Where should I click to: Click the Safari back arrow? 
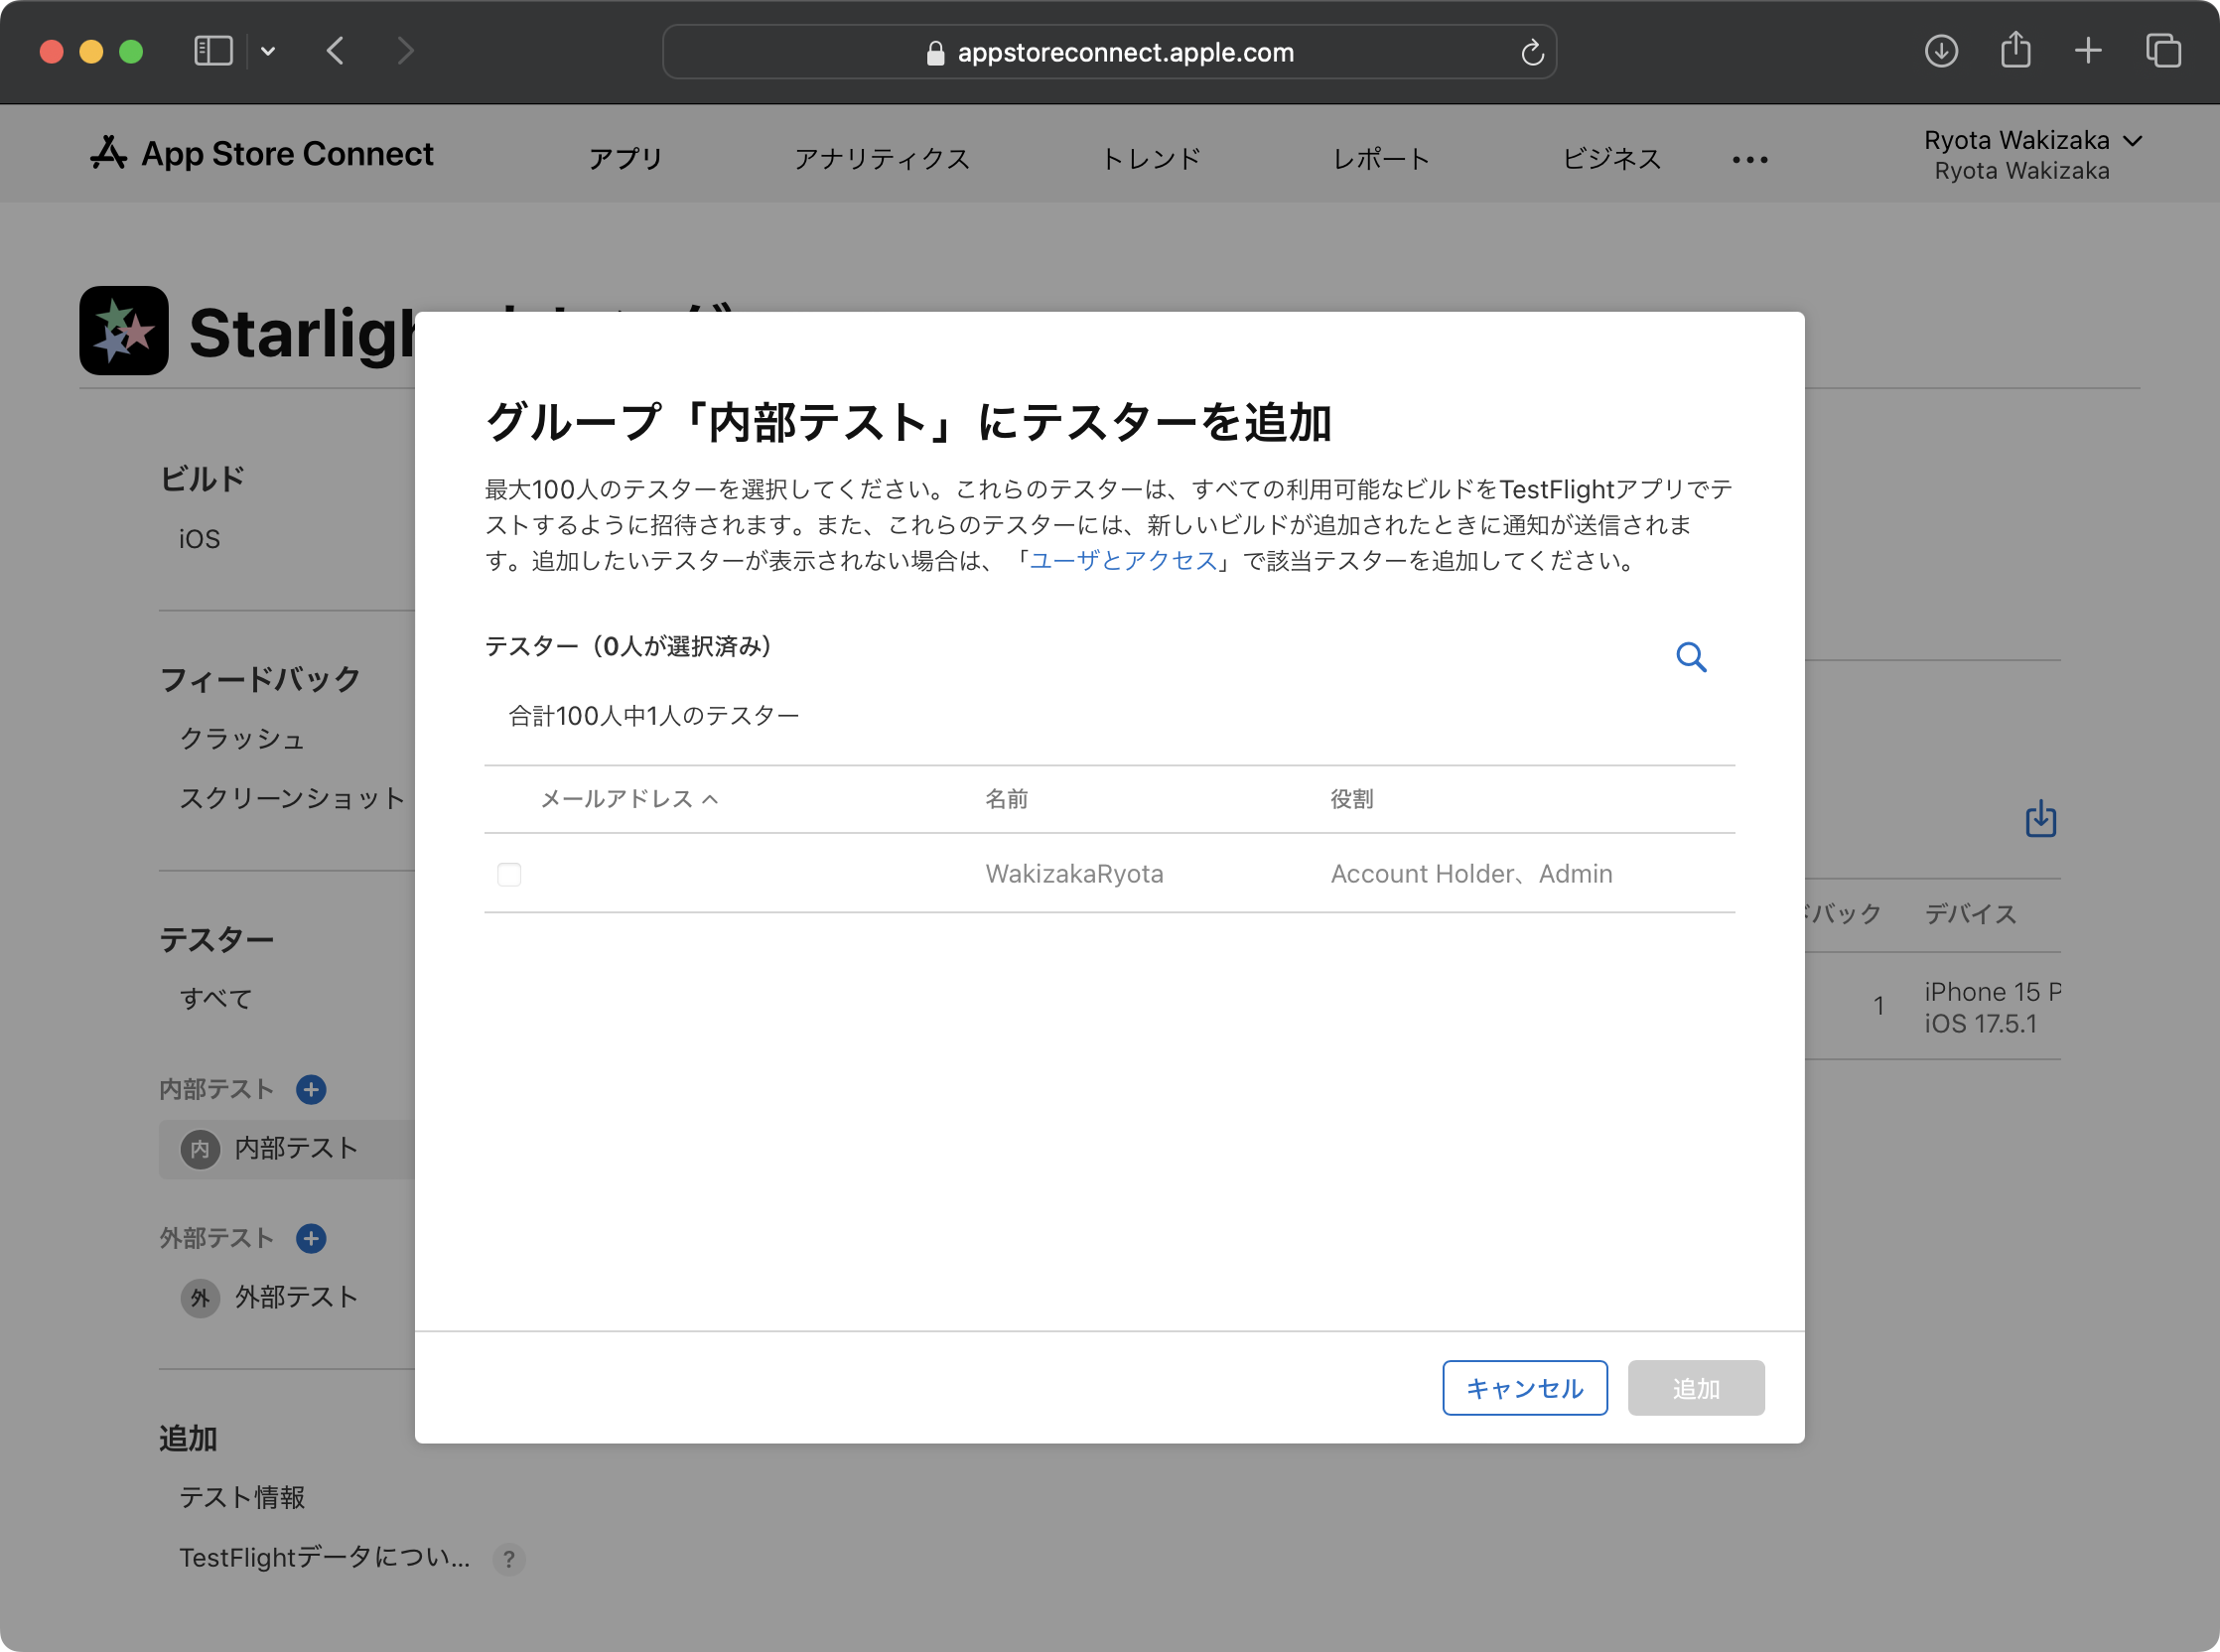(x=336, y=51)
